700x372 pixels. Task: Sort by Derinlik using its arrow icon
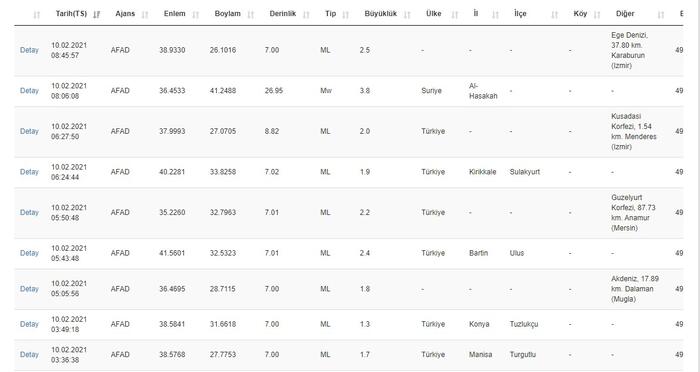[306, 15]
